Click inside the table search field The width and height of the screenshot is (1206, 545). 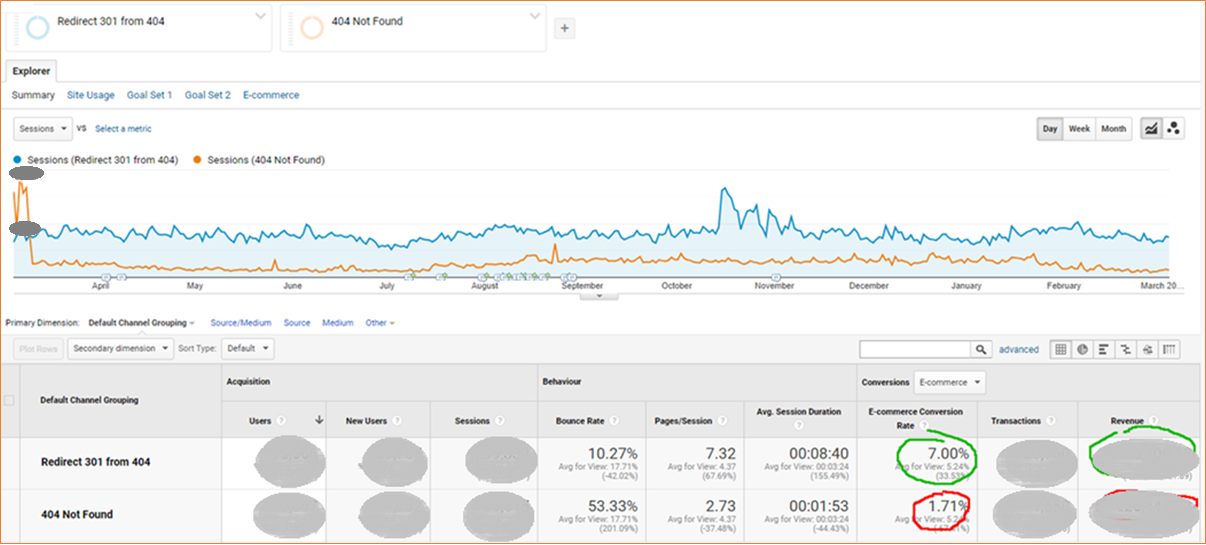coord(915,349)
